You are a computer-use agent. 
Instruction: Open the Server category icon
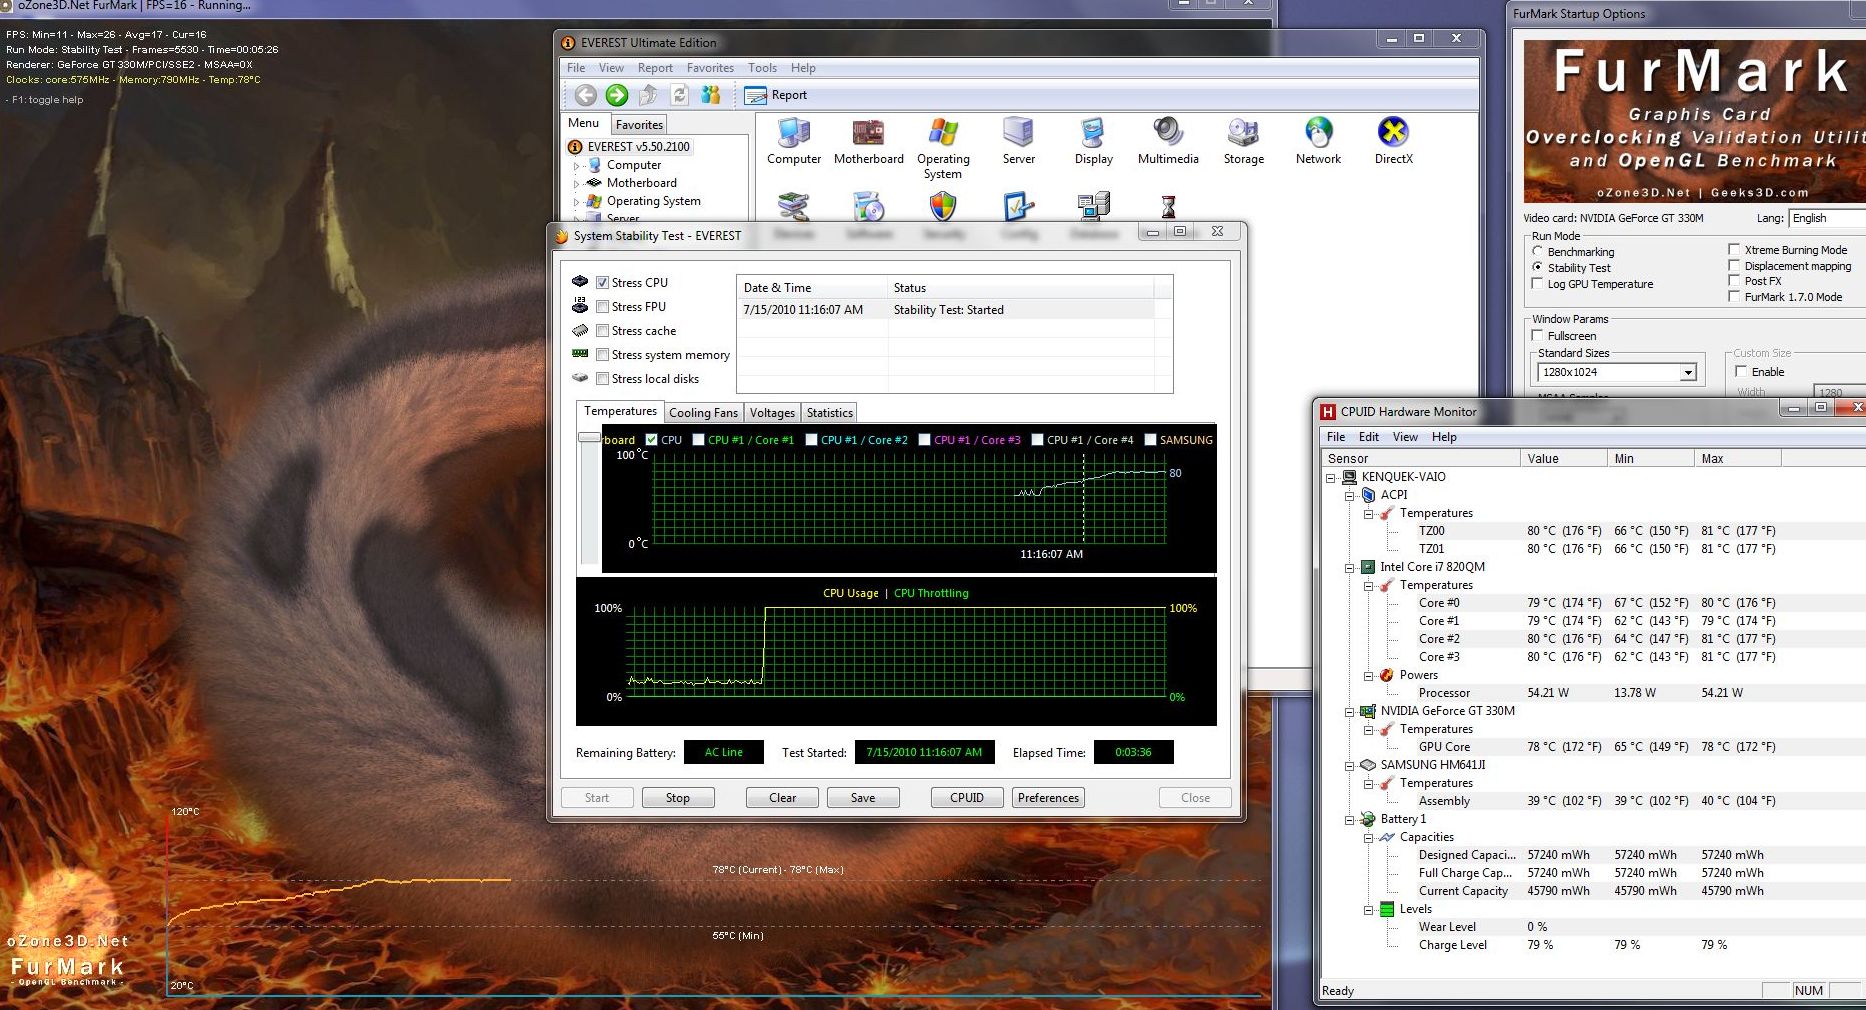[x=1018, y=141]
